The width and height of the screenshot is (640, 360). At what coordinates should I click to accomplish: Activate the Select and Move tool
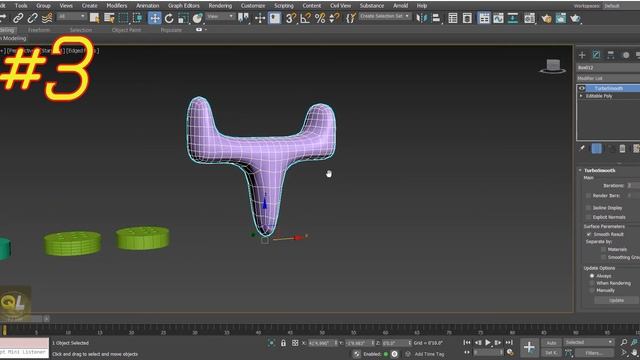coord(154,18)
